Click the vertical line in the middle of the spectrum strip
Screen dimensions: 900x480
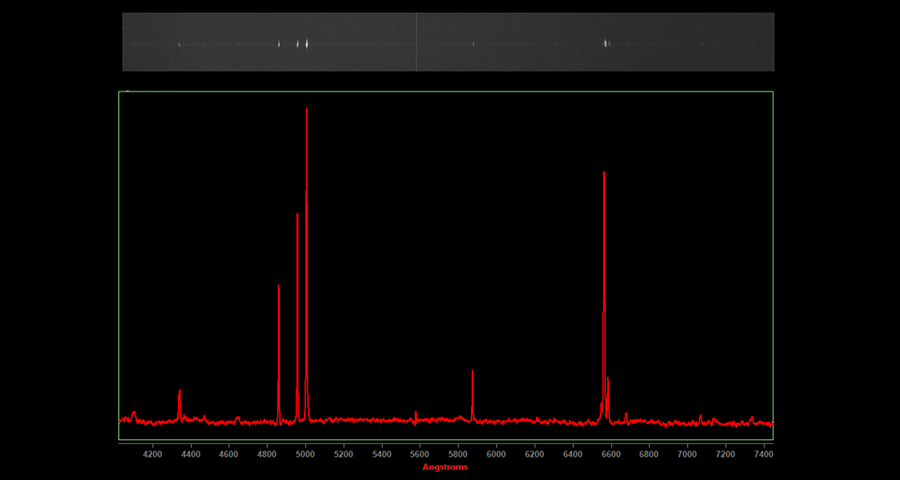click(x=416, y=42)
